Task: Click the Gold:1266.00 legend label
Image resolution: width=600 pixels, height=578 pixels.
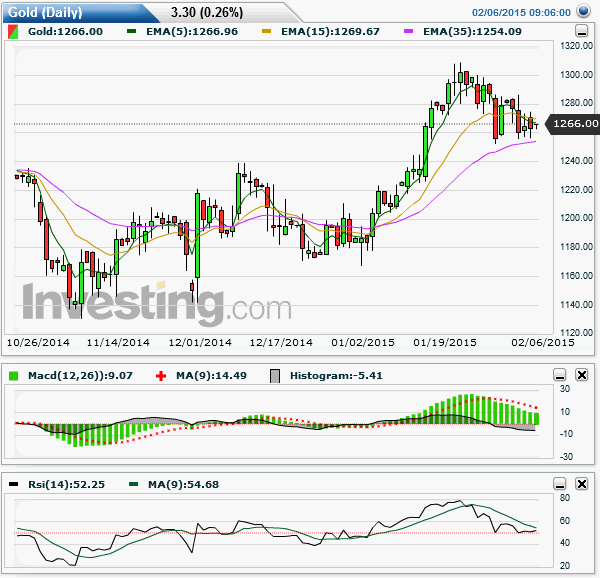Action: (x=65, y=31)
